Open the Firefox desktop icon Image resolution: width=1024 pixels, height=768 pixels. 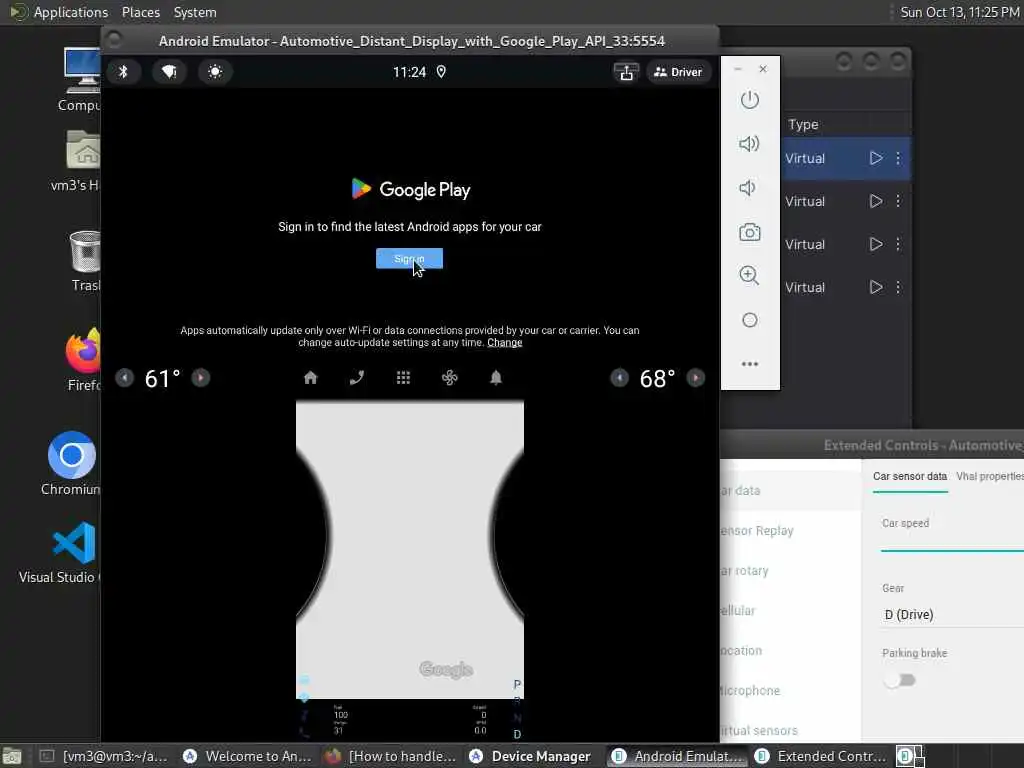click(x=83, y=360)
